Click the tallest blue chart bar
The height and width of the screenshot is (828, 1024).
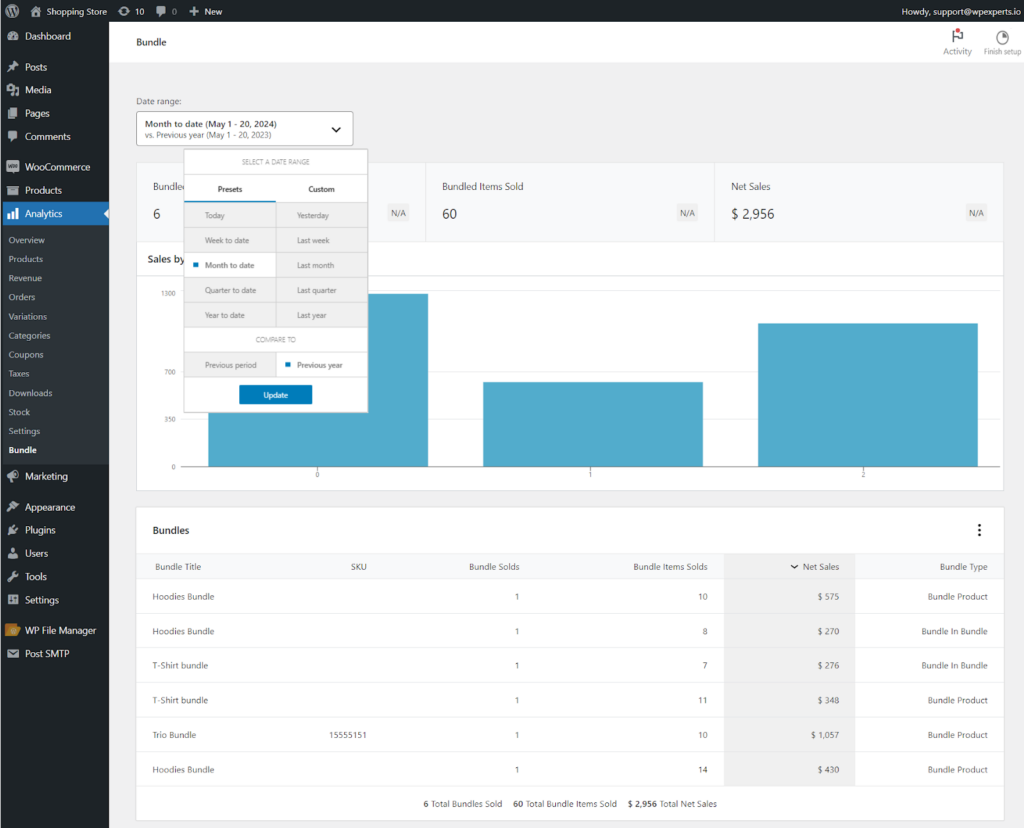(398, 380)
